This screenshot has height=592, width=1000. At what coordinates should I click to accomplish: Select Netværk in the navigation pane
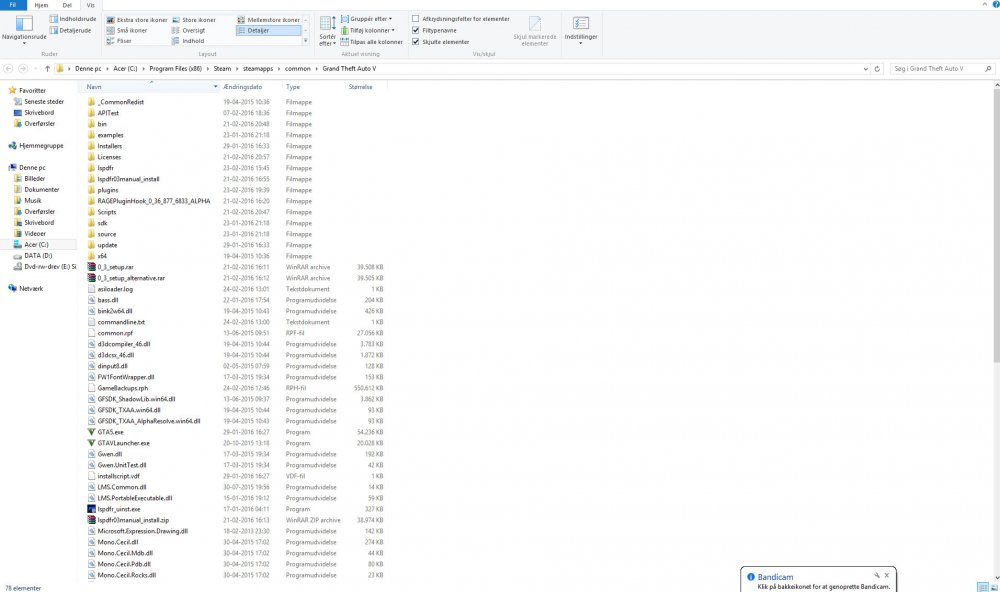pos(31,288)
